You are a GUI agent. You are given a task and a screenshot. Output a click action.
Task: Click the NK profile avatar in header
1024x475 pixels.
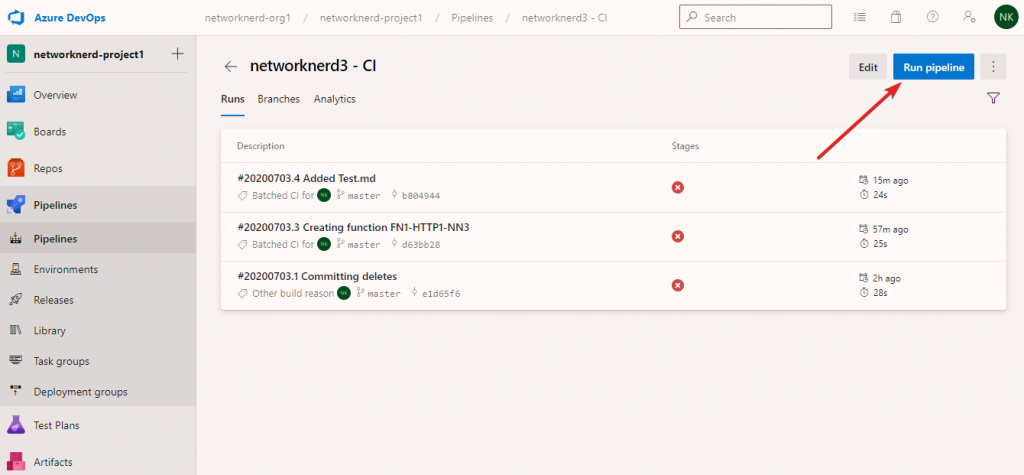[1006, 18]
